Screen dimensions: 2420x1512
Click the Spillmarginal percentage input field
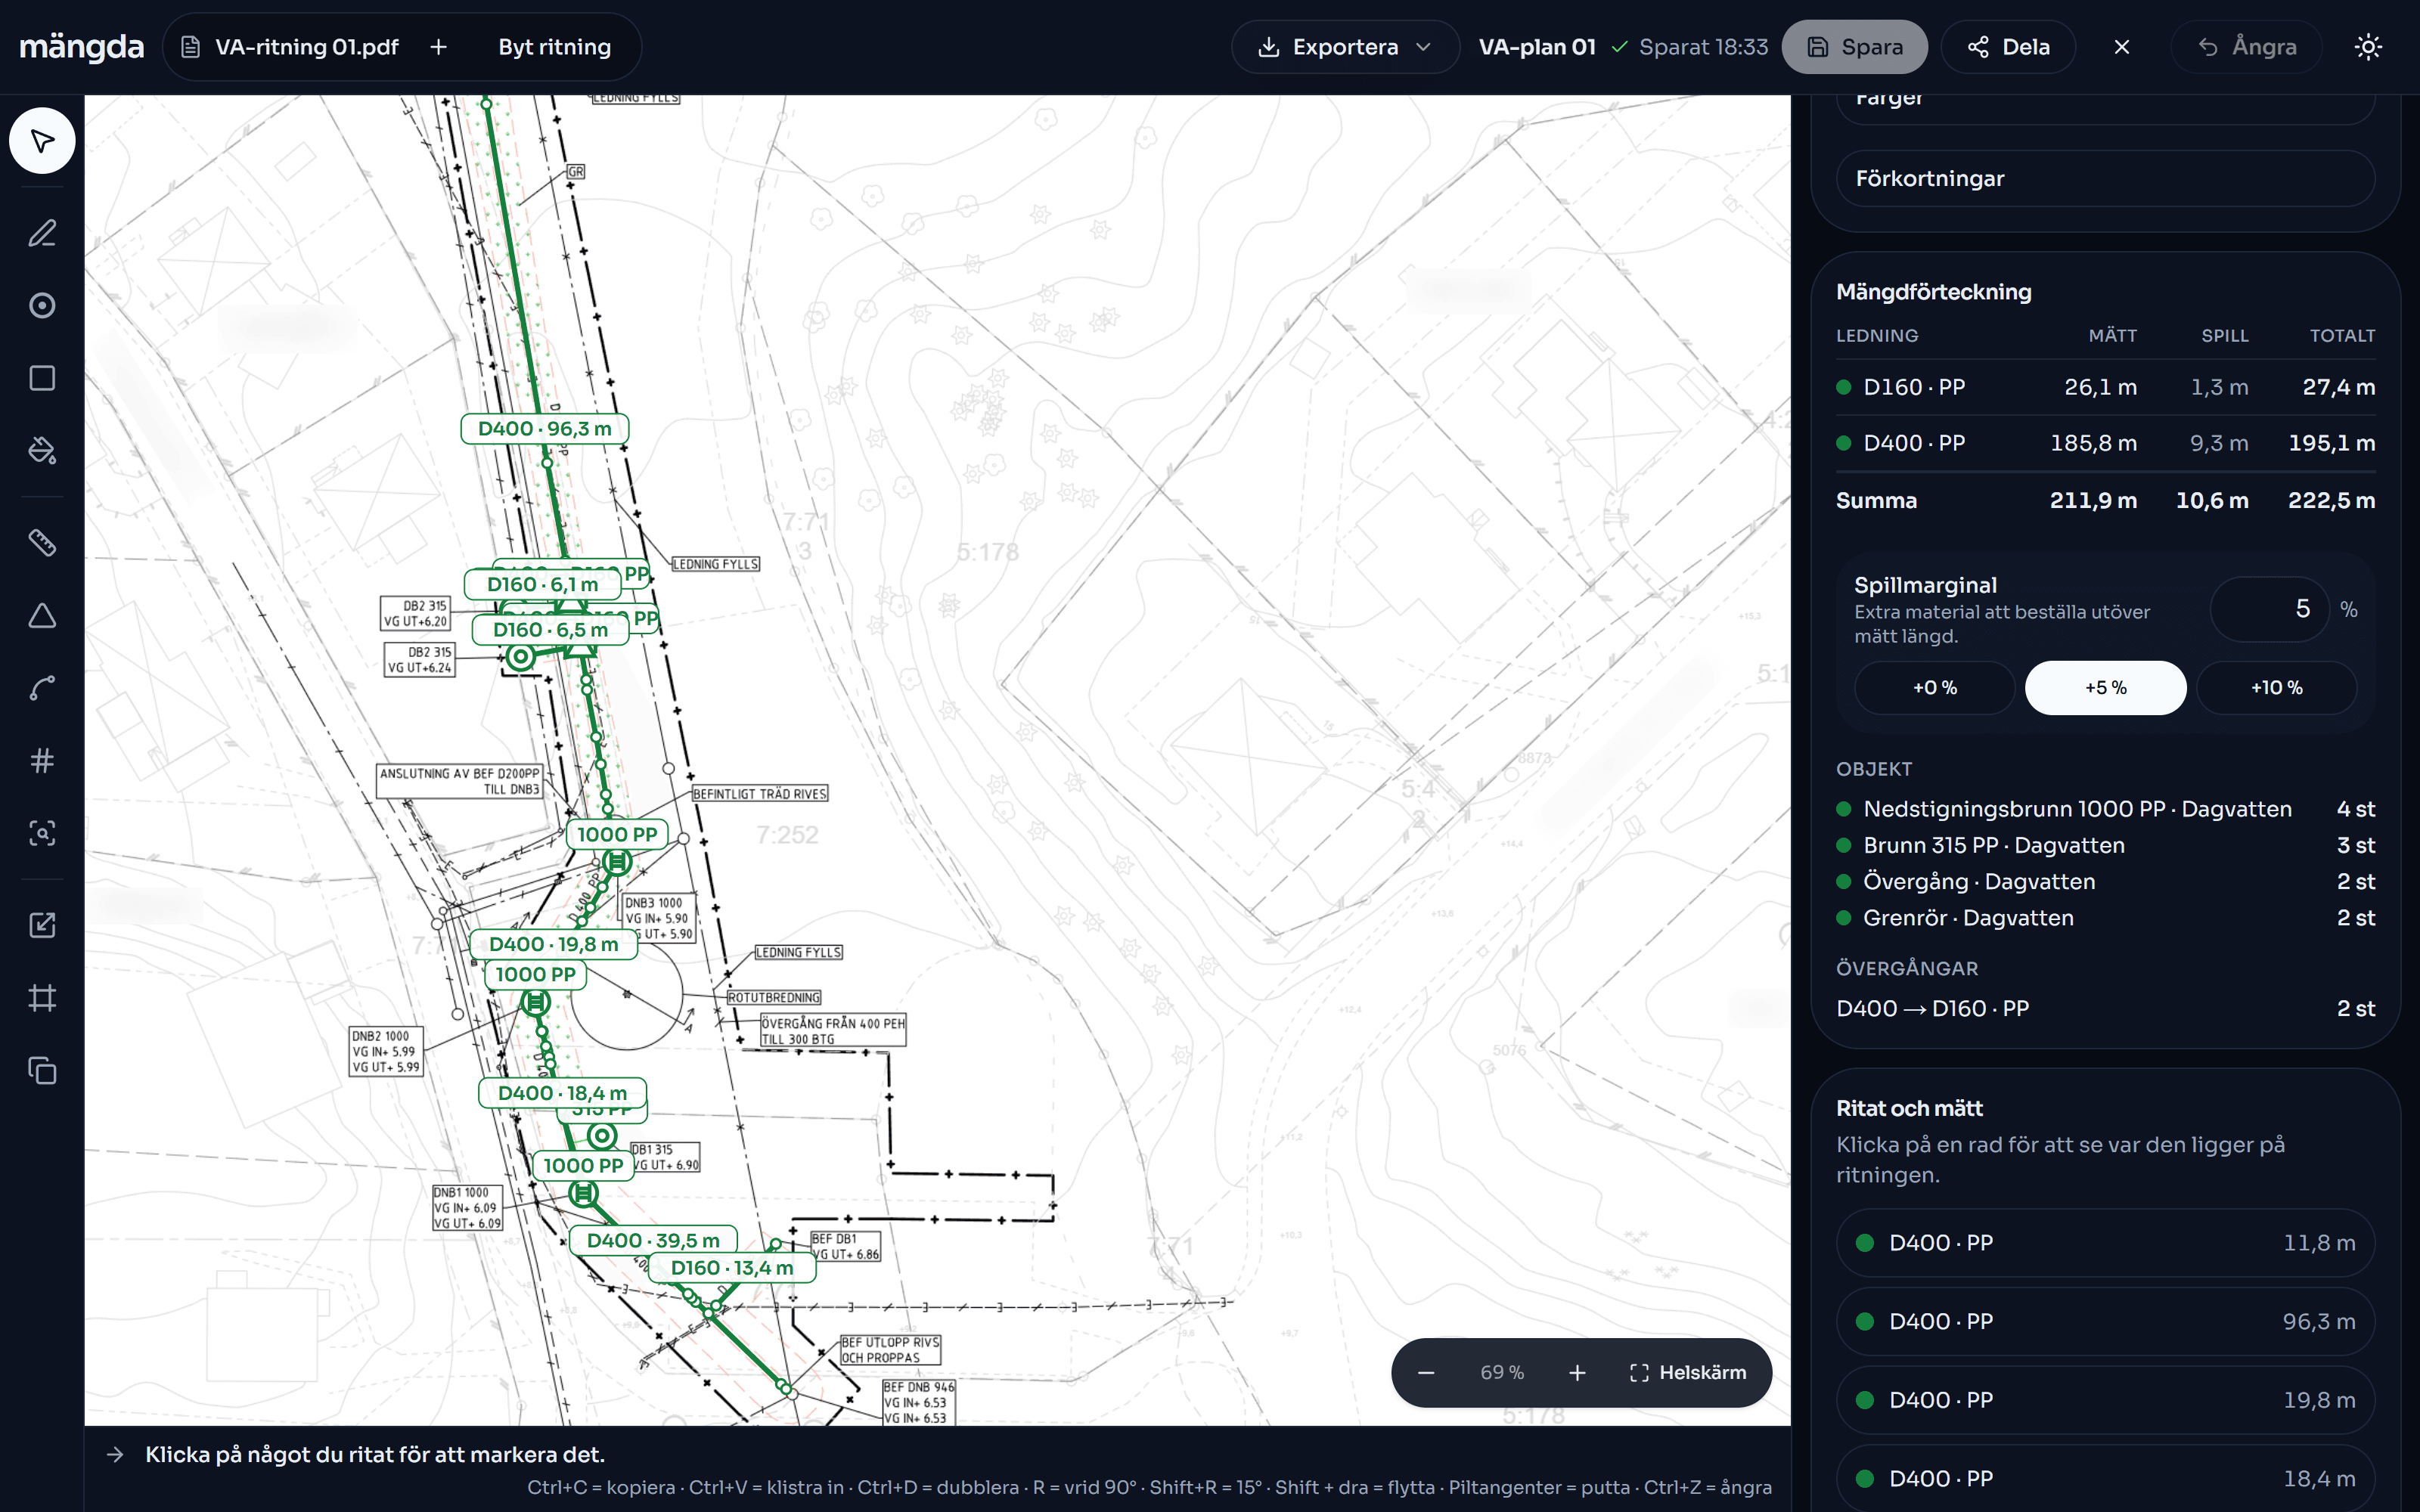(x=2269, y=609)
